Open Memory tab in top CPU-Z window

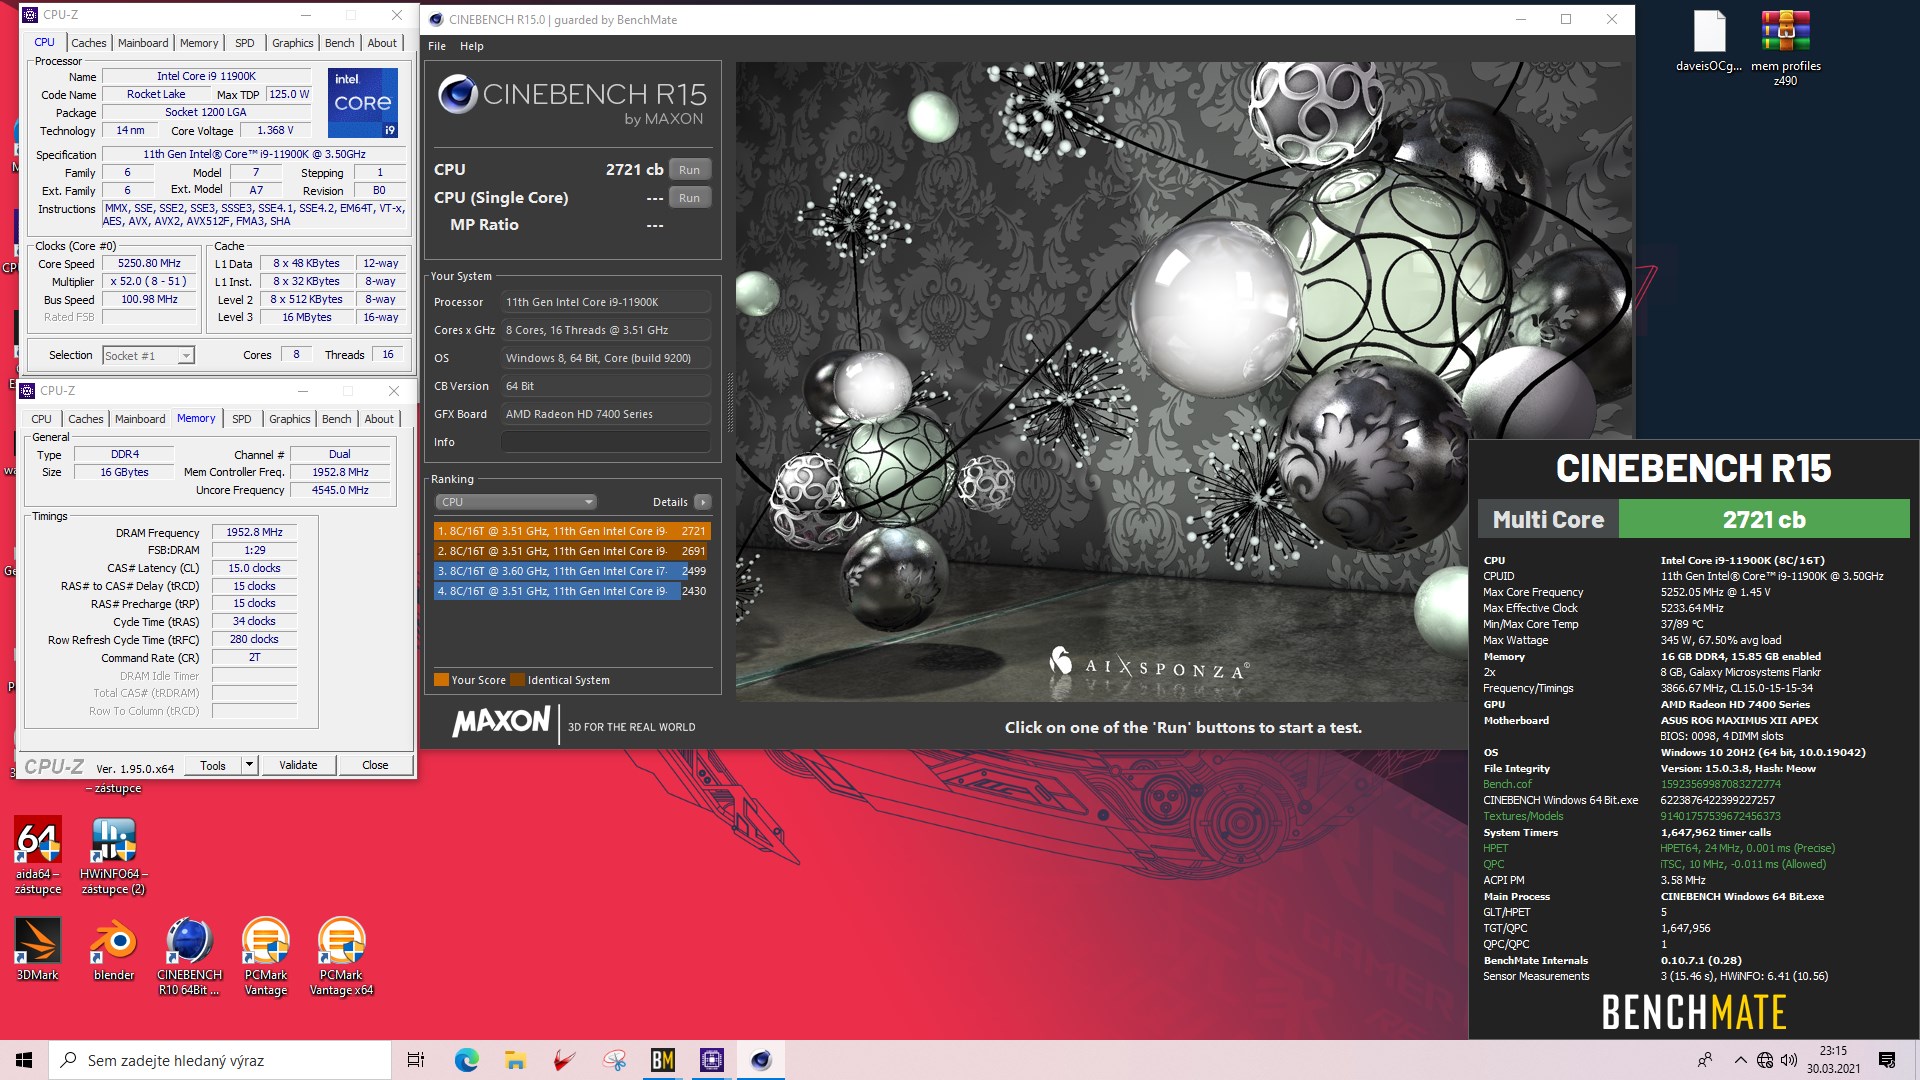tap(198, 43)
